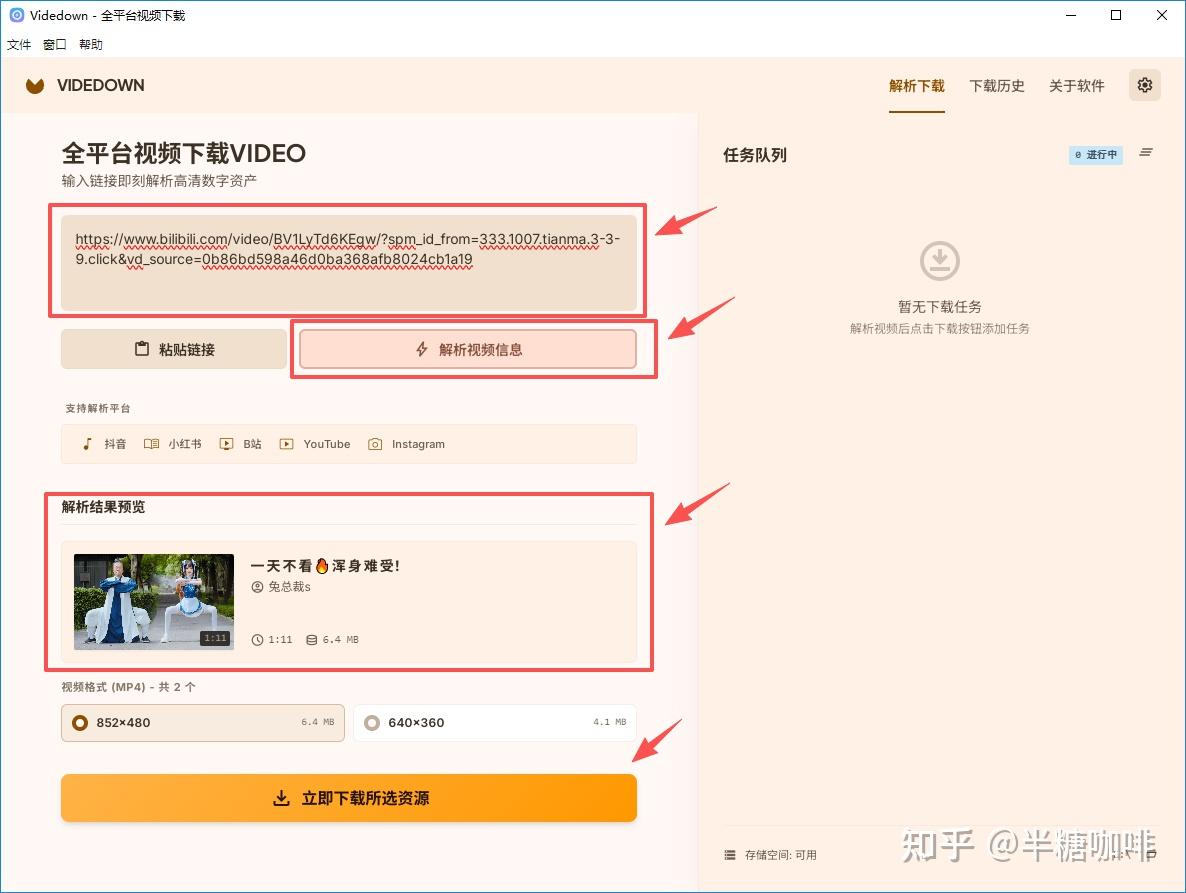Open the 窗口 menu
1186x893 pixels.
pyautogui.click(x=54, y=45)
